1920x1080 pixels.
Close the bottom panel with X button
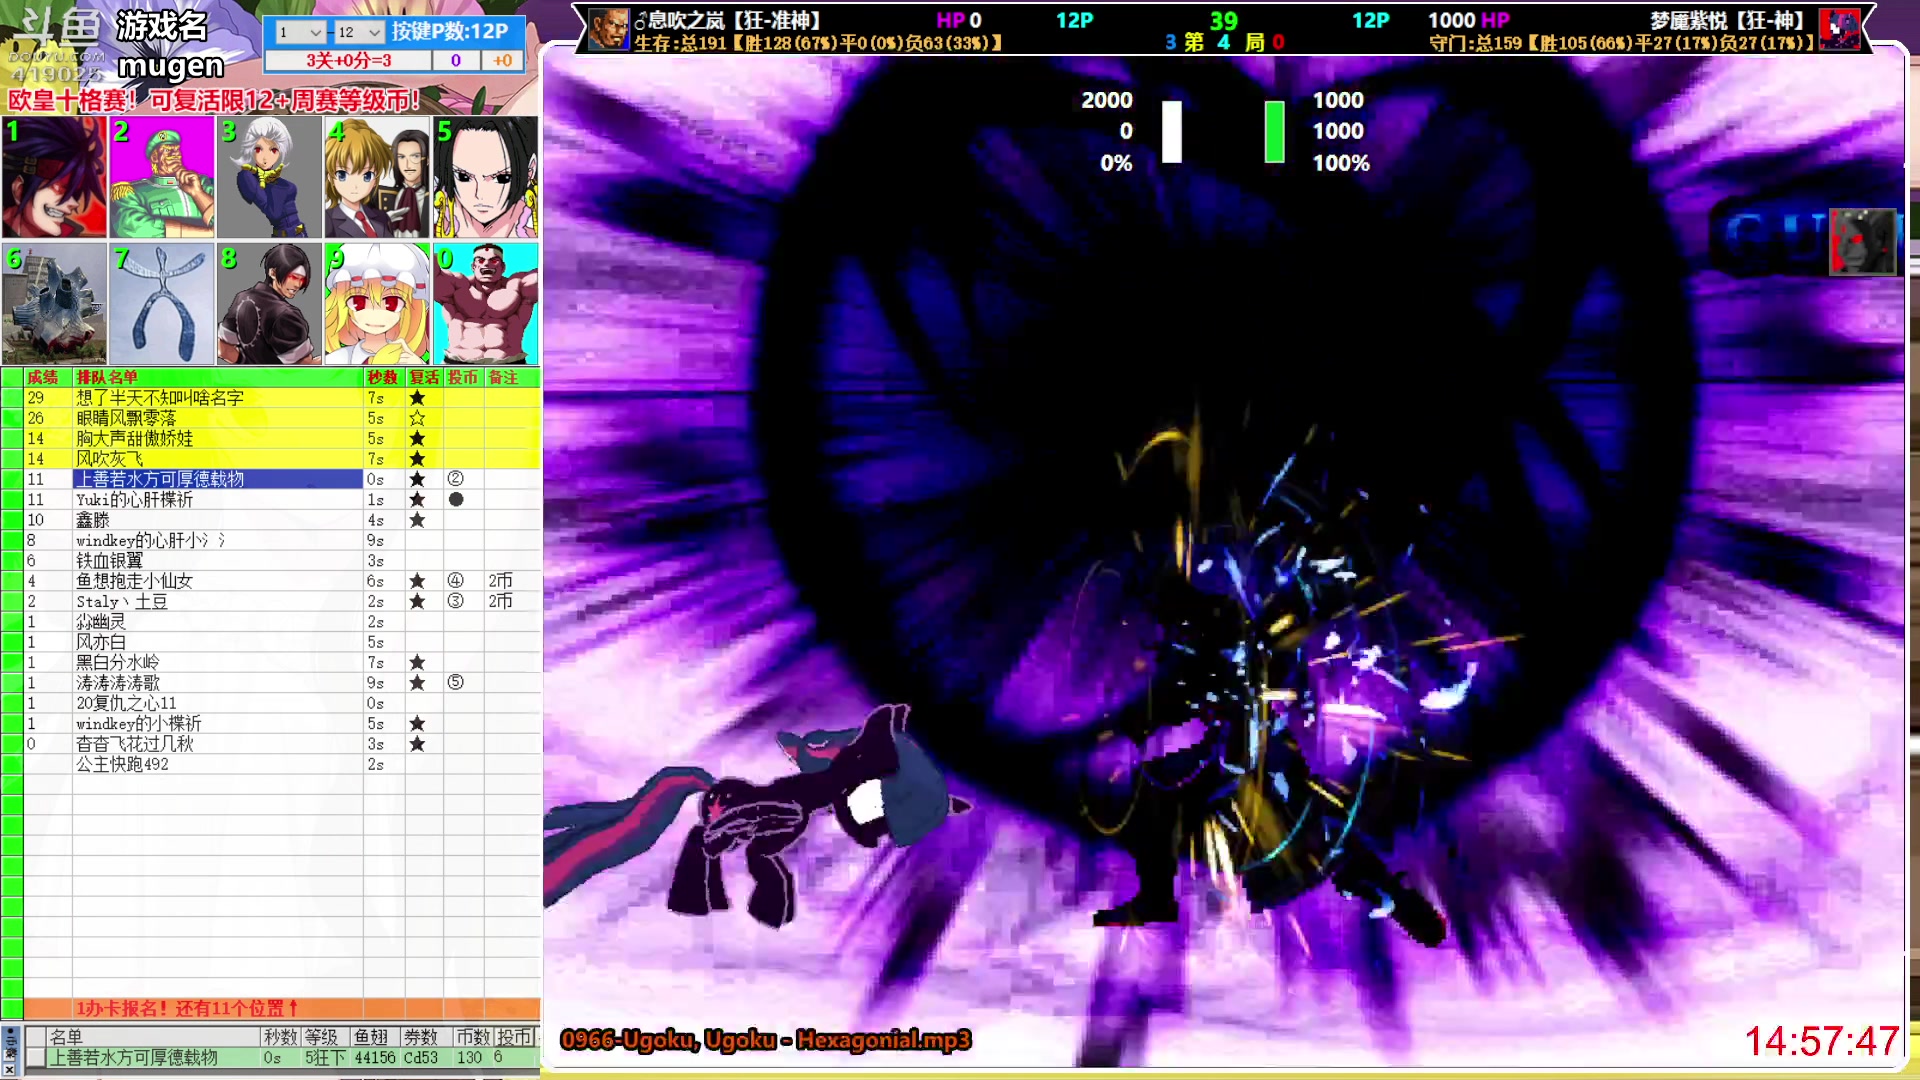[9, 1070]
